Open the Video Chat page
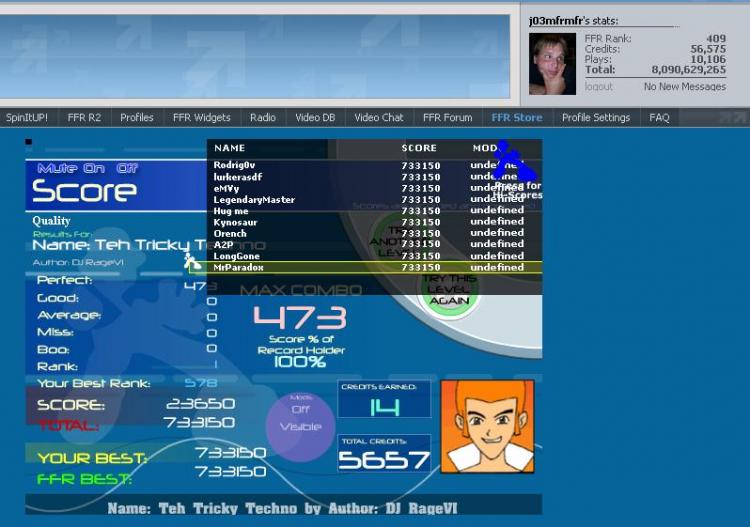 (x=379, y=118)
